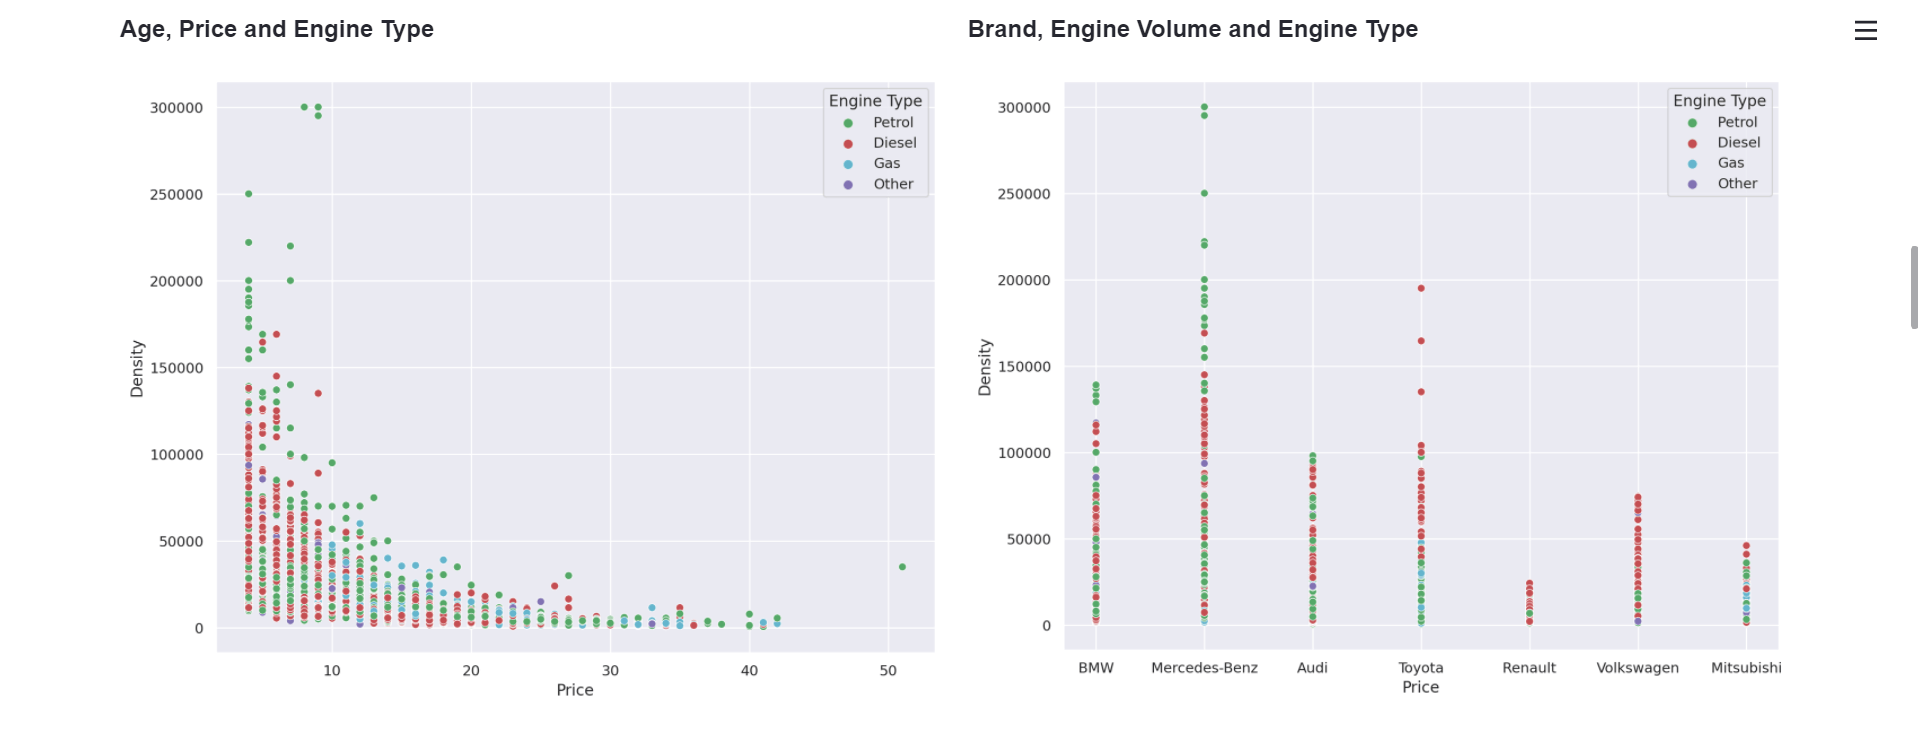Click the Volkswagen category label

point(1637,668)
